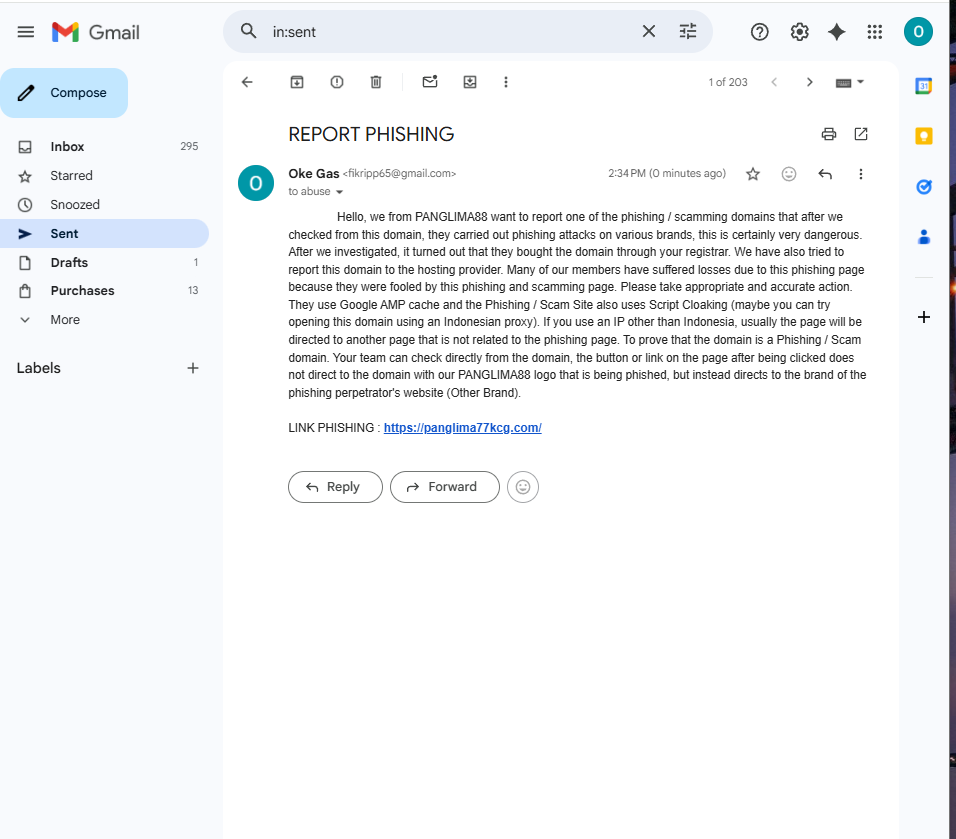Click the '2:34 PM (0 minutes ago)' timestamp

pyautogui.click(x=667, y=174)
